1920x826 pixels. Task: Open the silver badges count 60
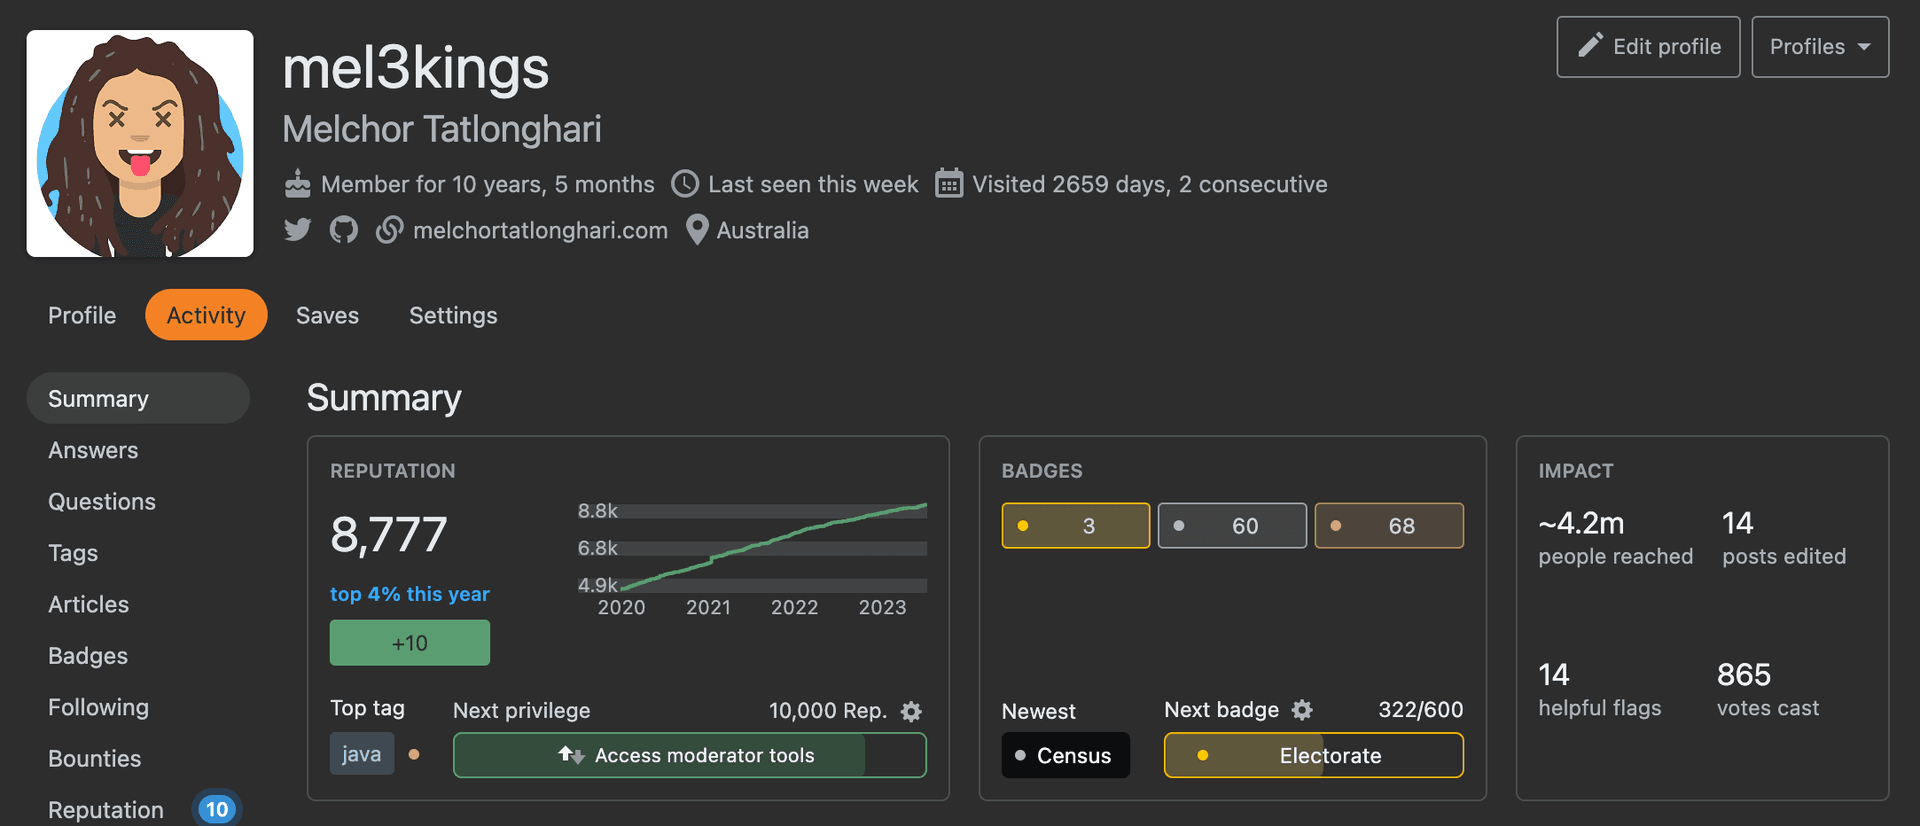coord(1232,526)
